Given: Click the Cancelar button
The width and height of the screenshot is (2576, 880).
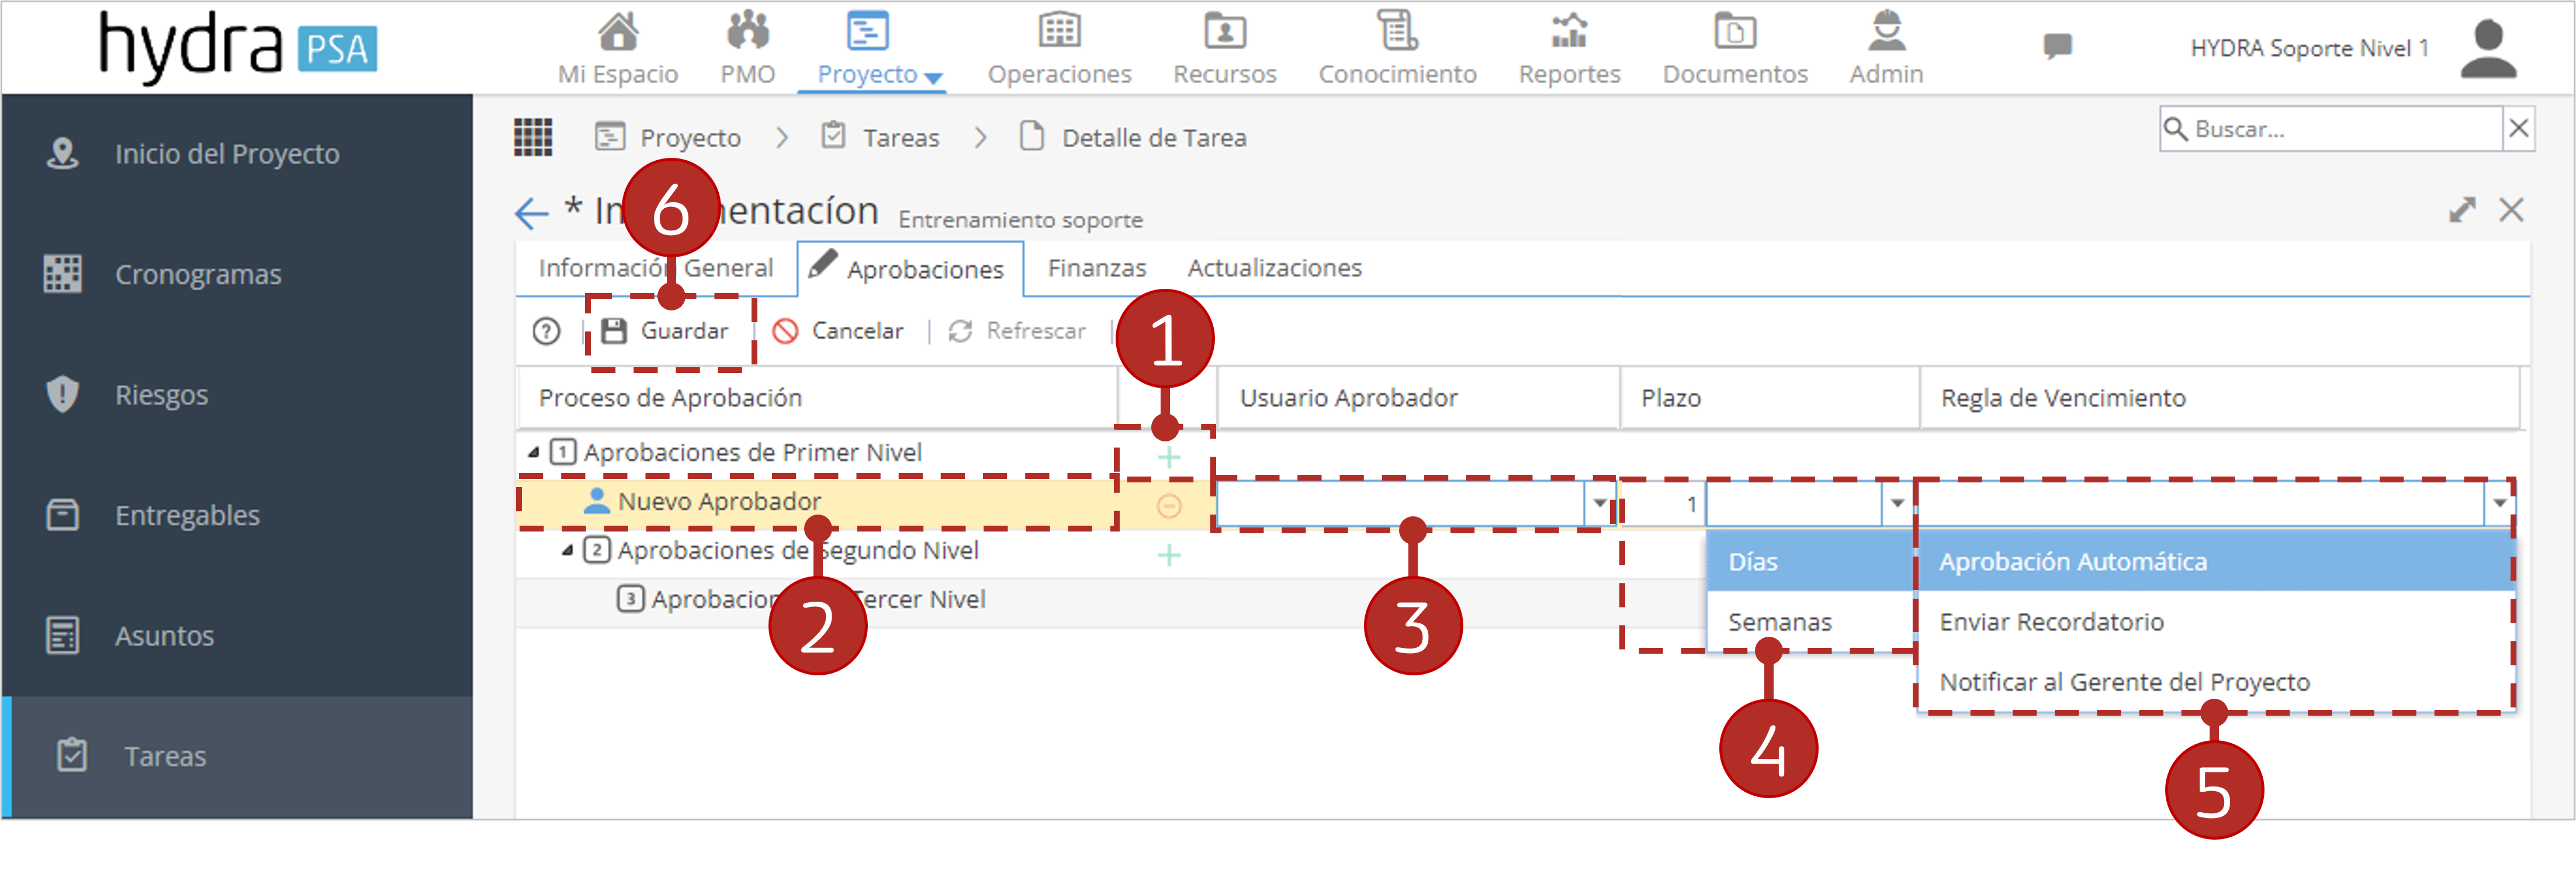Looking at the screenshot, I should [838, 331].
